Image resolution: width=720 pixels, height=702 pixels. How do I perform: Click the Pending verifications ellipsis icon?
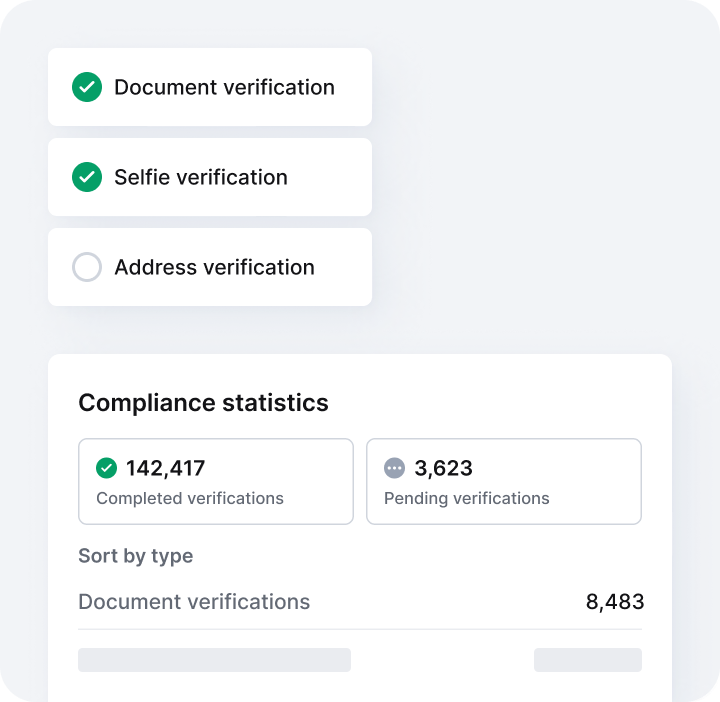point(394,468)
